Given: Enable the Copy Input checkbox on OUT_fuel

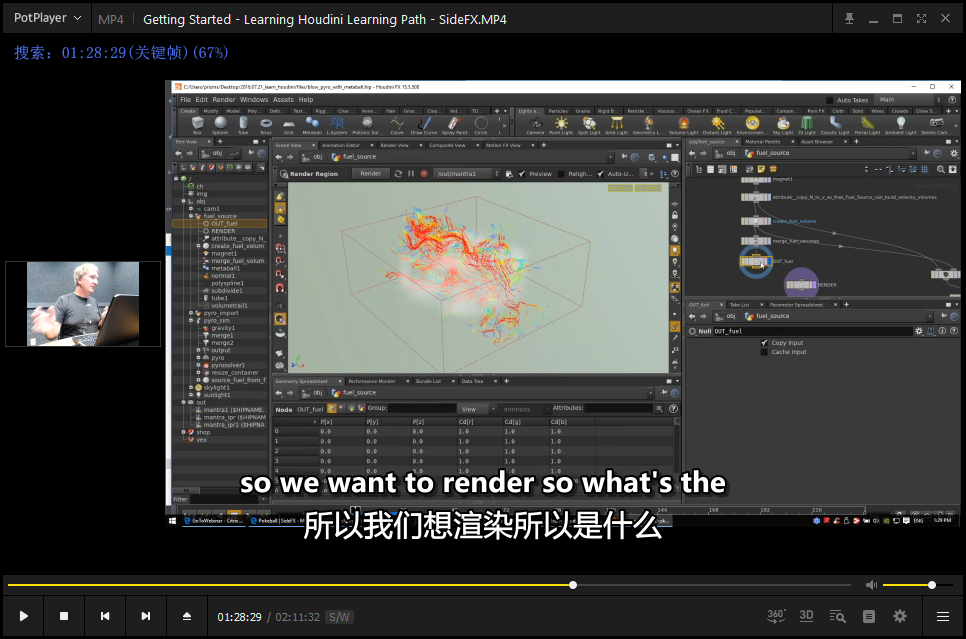Looking at the screenshot, I should pyautogui.click(x=764, y=343).
